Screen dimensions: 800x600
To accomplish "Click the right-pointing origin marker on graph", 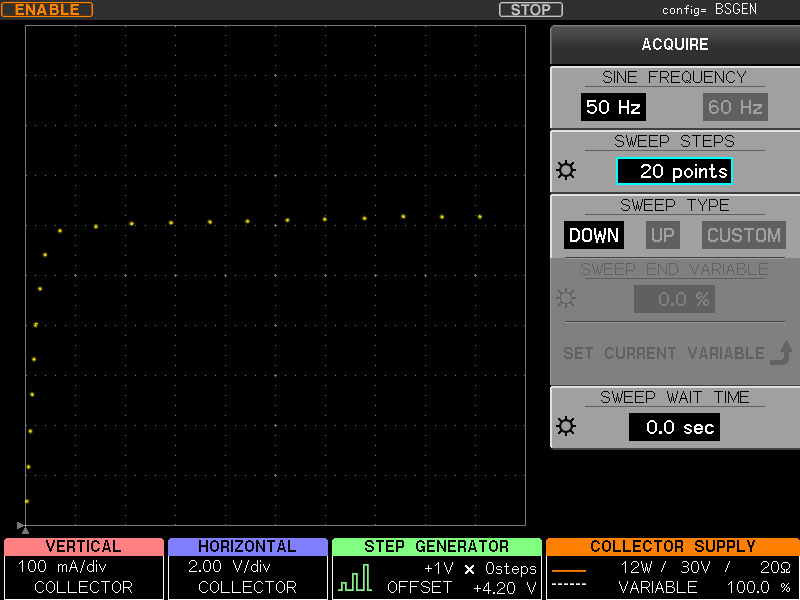I will [x=20, y=525].
